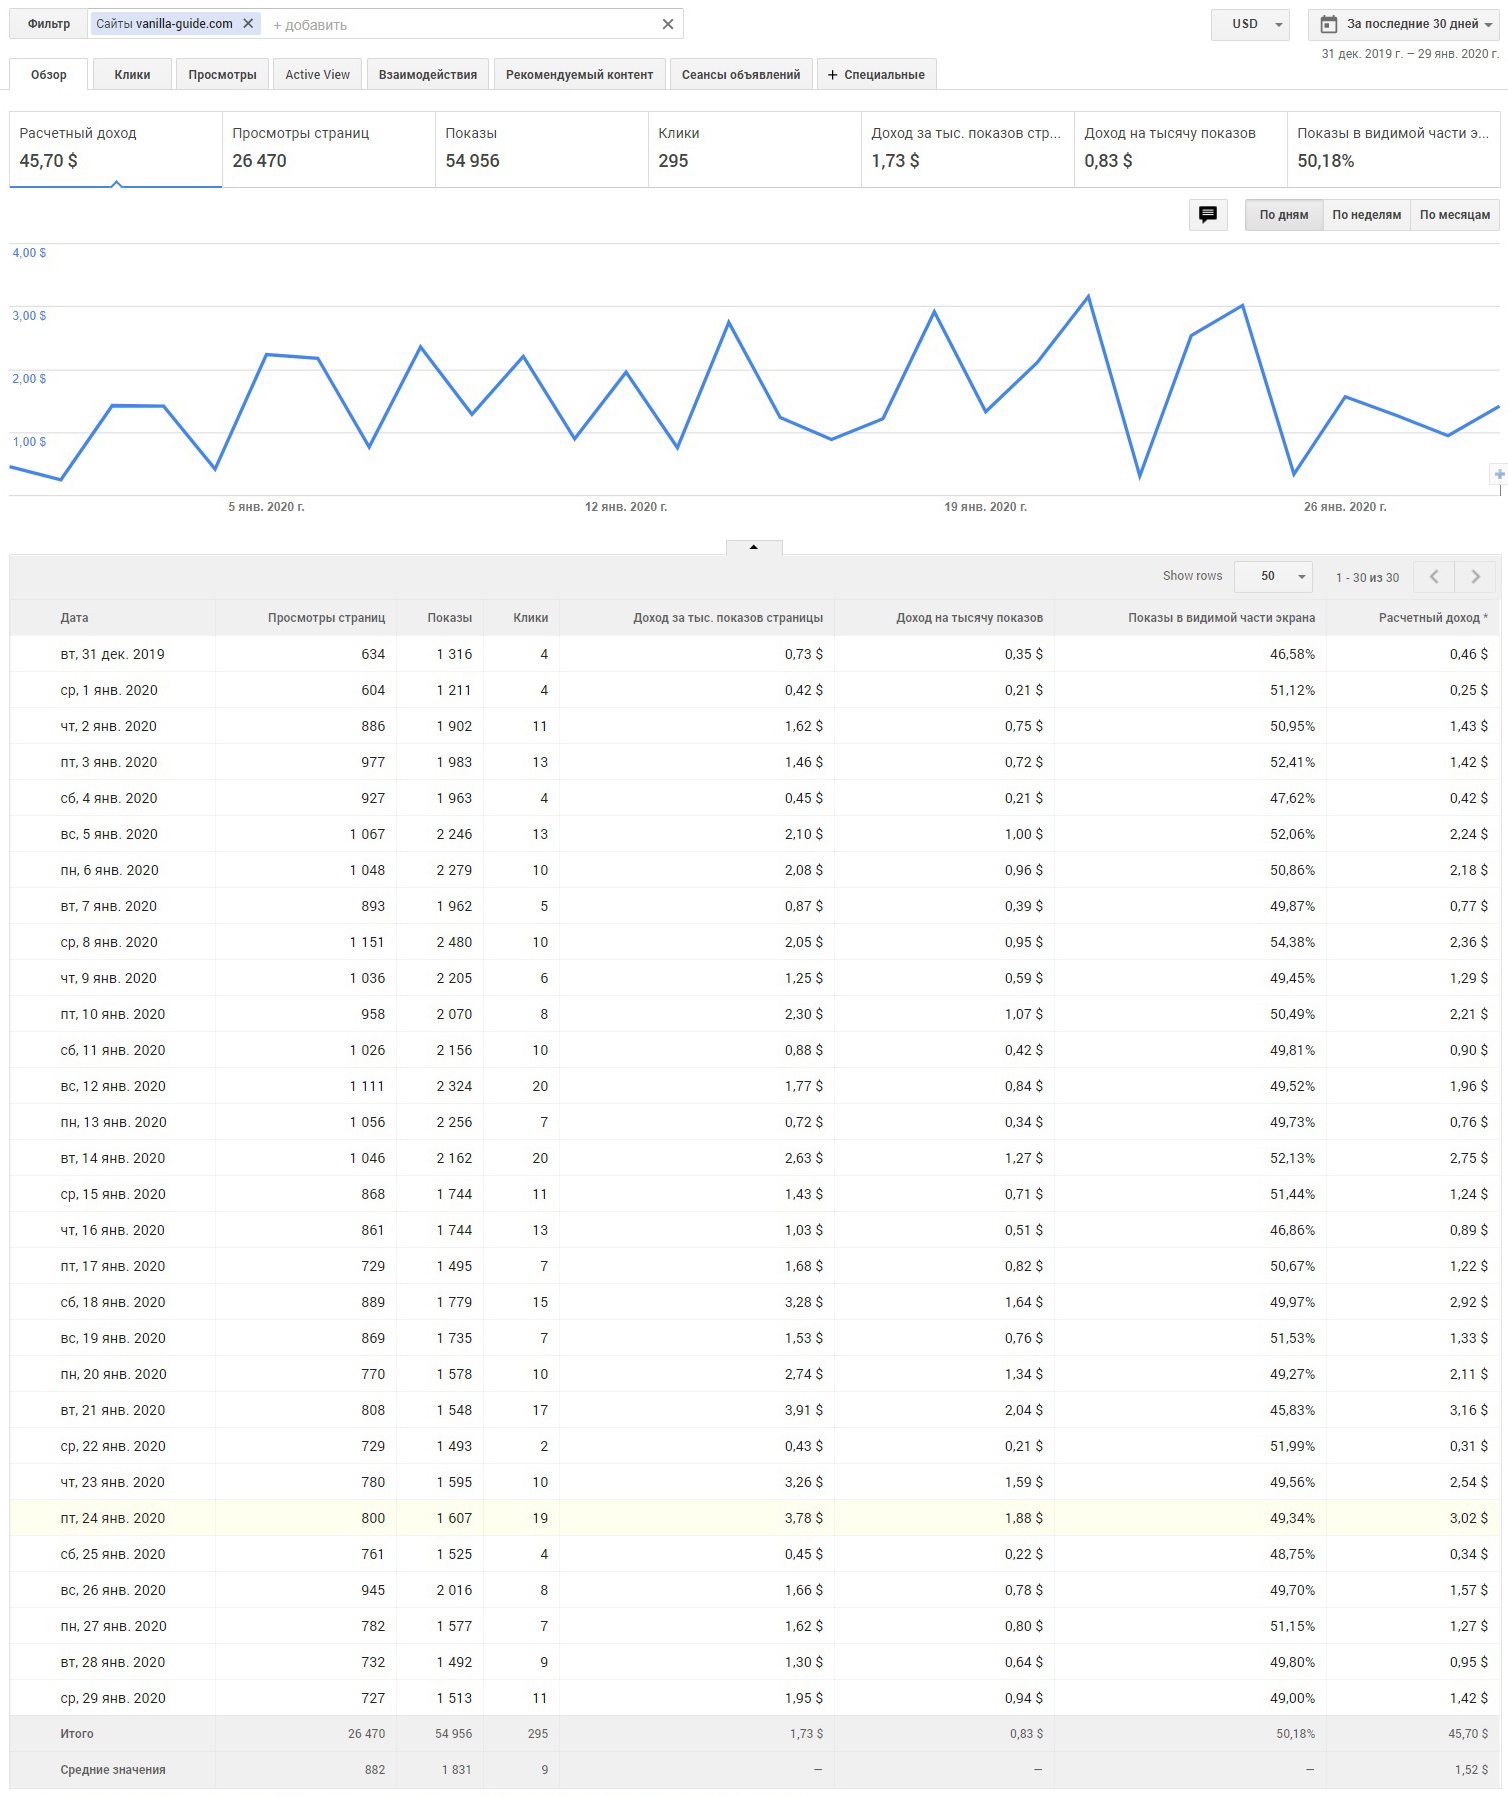Sort the table by 'Клики' column header
The width and height of the screenshot is (1508, 1796).
point(530,618)
